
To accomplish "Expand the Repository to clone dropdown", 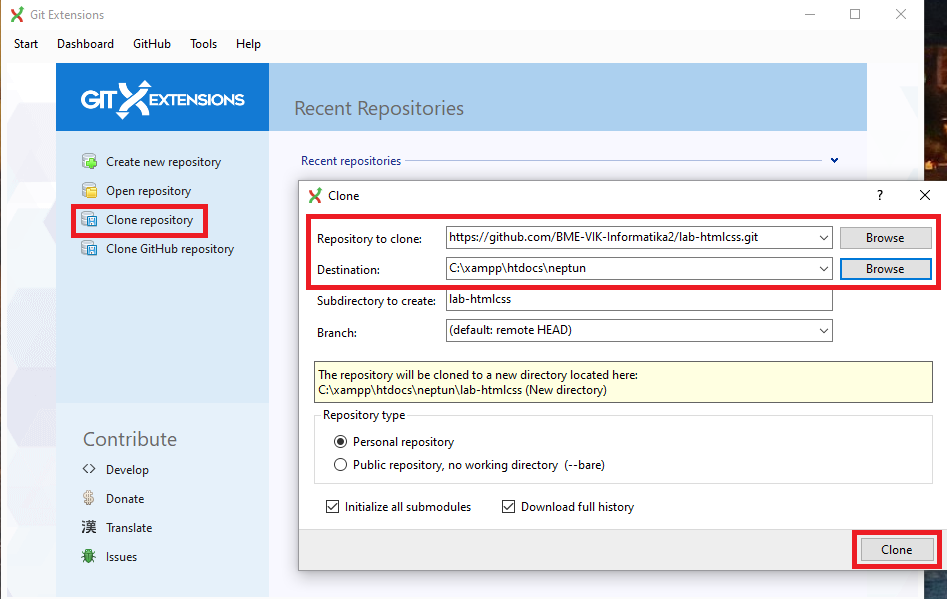I will [823, 238].
